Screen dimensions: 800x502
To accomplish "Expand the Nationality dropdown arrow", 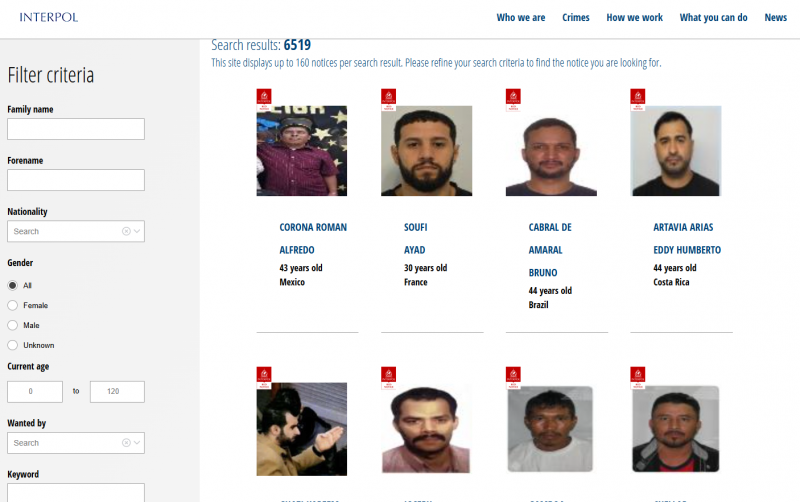I will point(137,231).
